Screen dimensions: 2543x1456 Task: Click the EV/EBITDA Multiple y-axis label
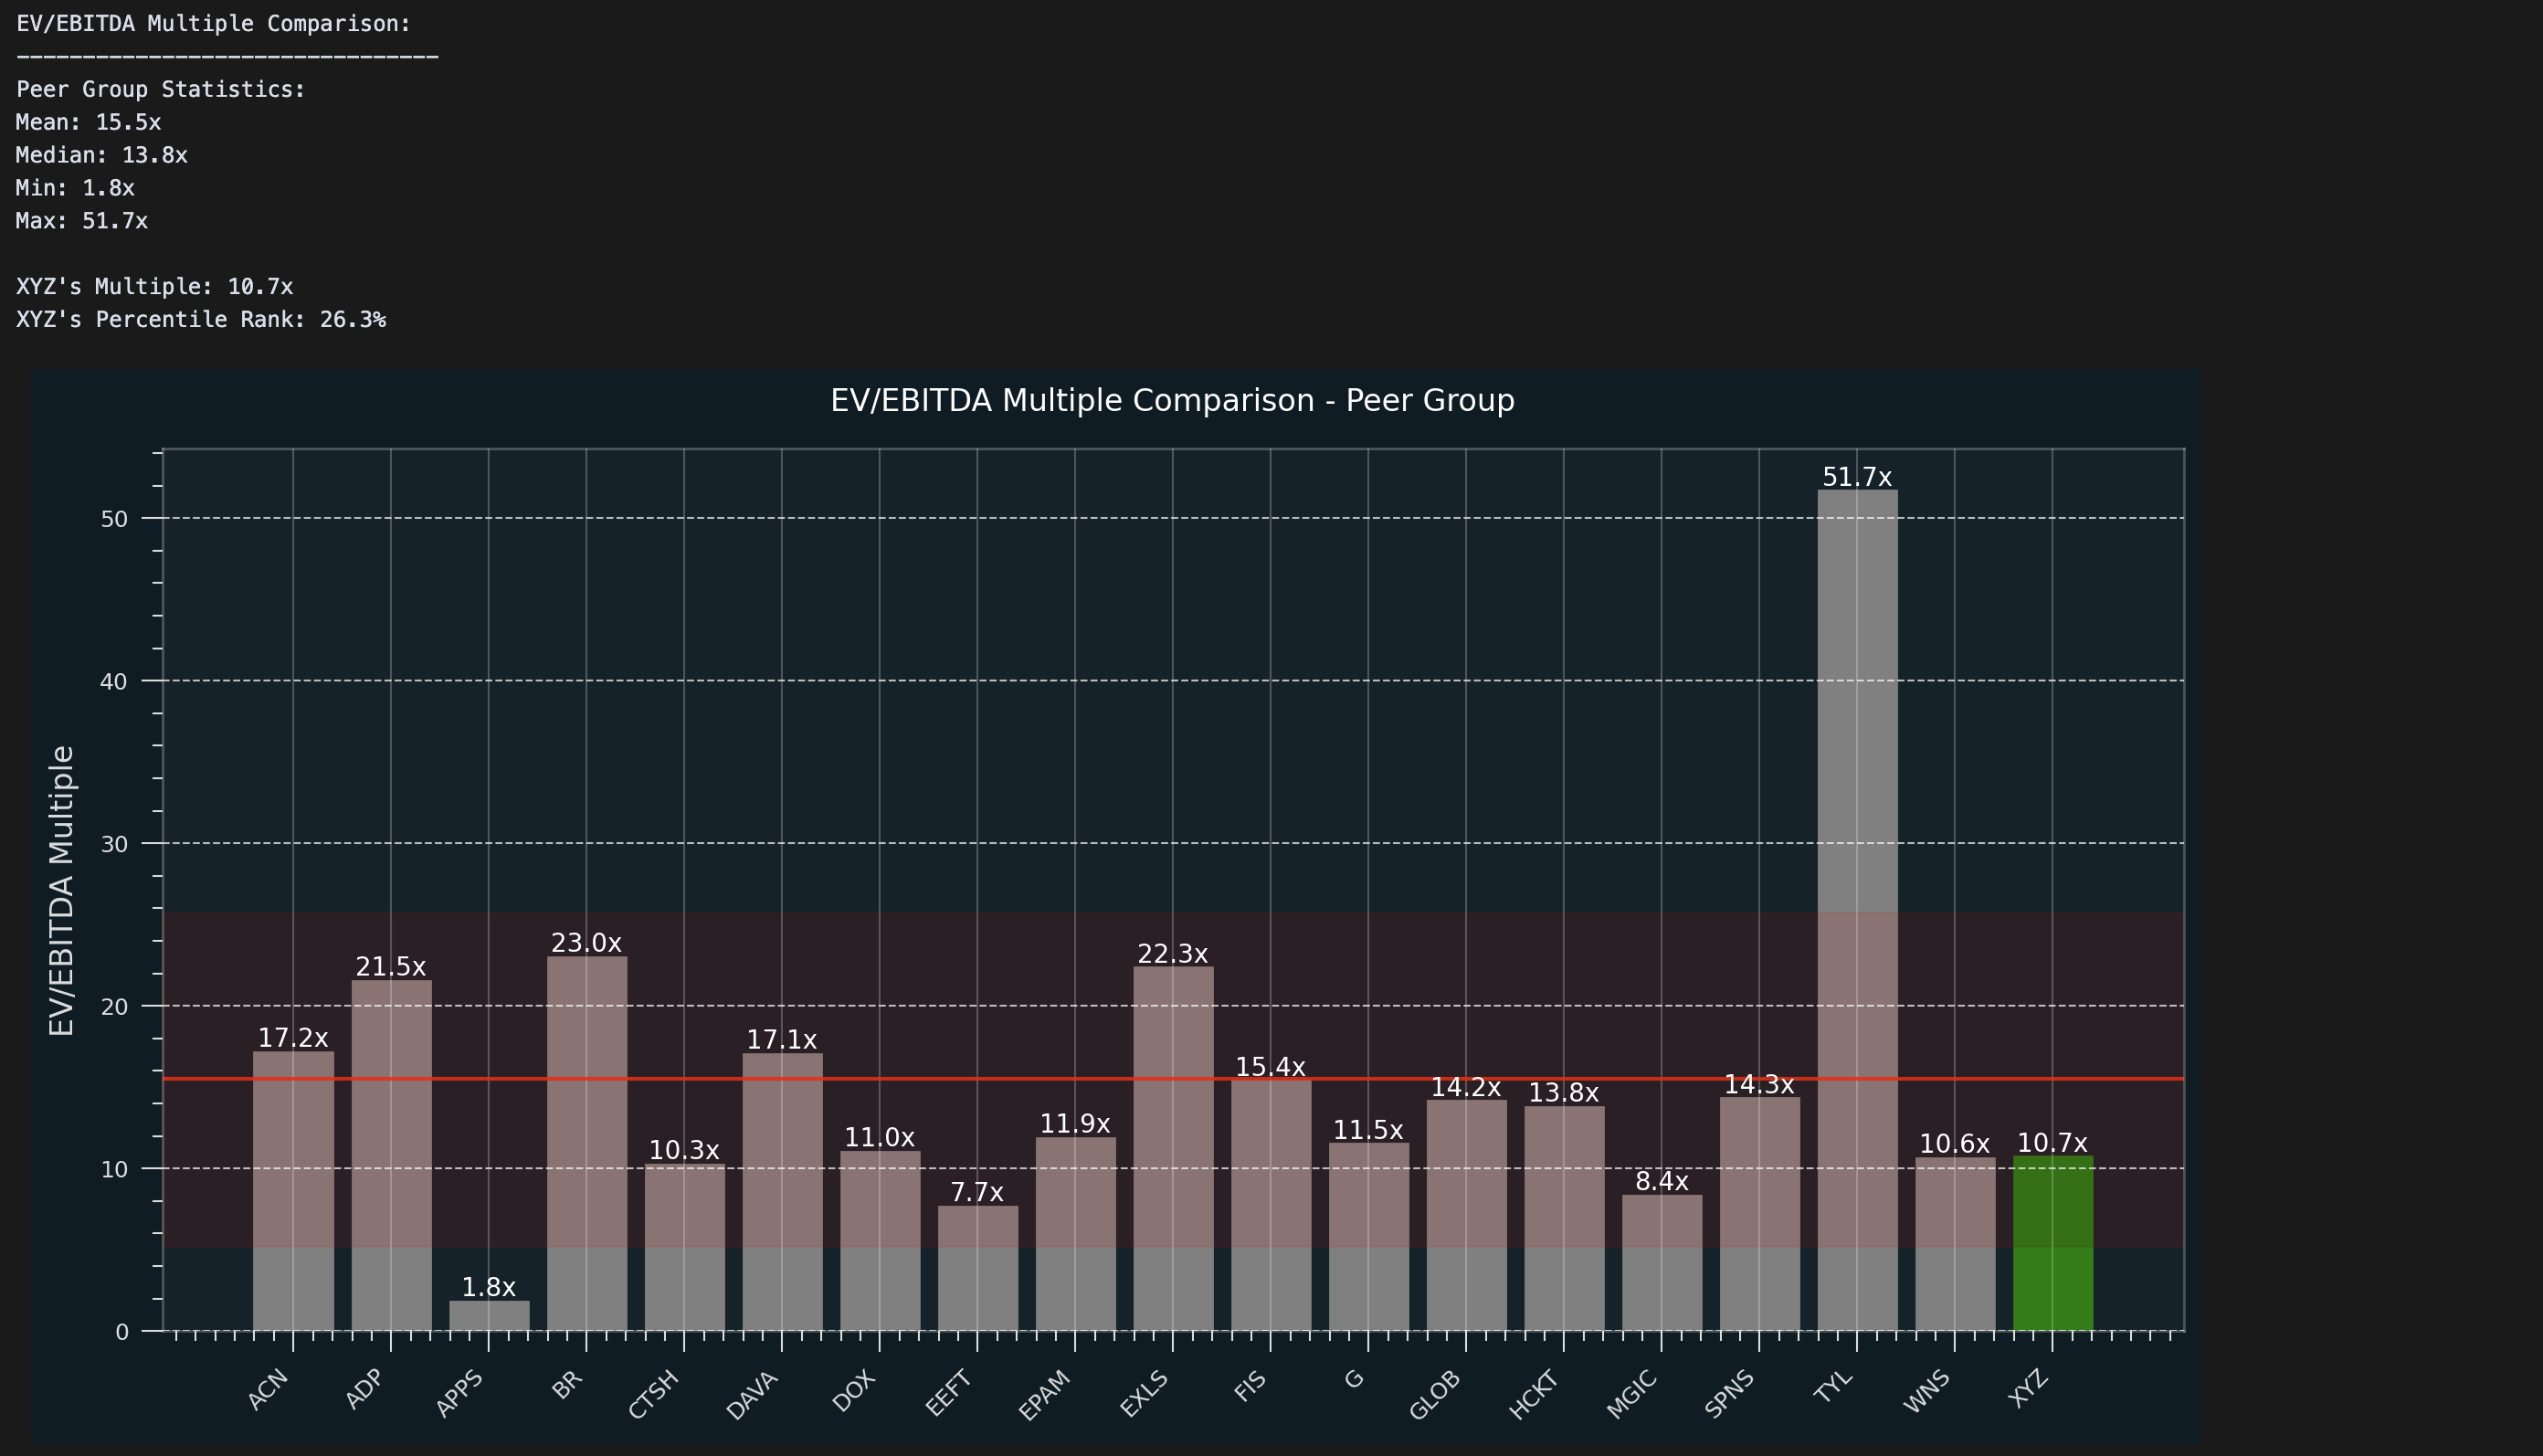(62, 890)
